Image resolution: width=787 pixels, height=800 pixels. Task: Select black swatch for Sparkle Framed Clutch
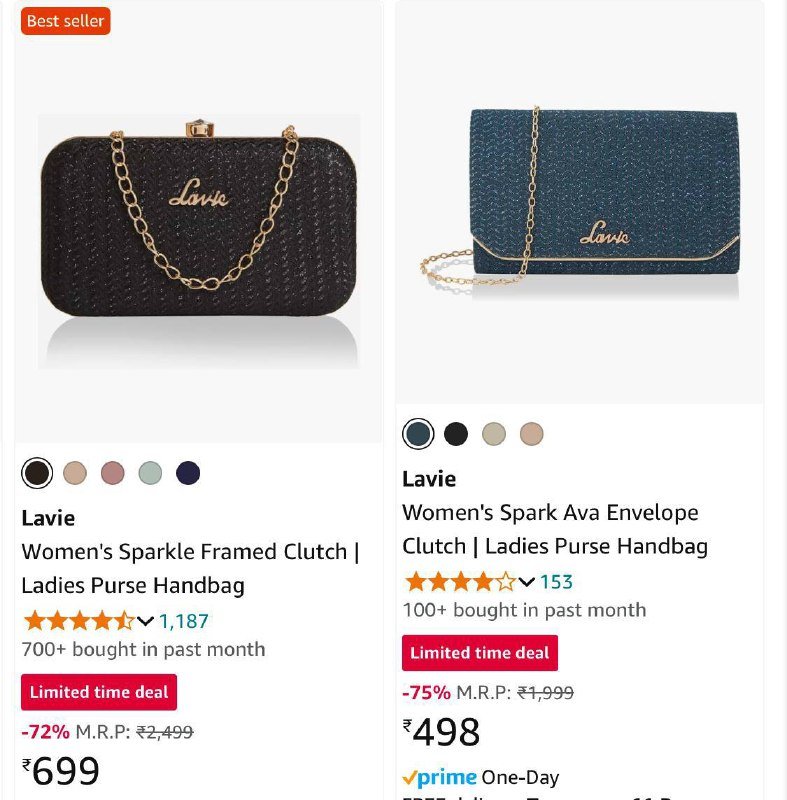[37, 473]
